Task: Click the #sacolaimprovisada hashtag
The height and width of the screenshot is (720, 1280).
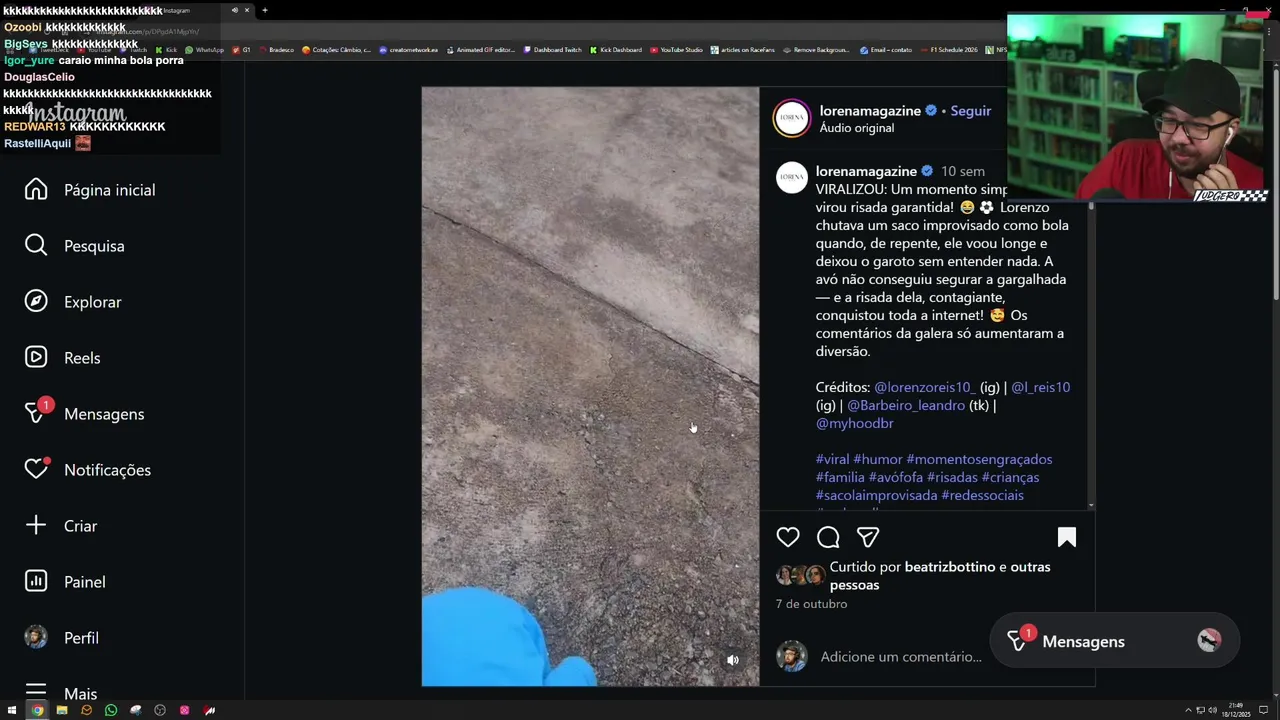Action: point(876,495)
